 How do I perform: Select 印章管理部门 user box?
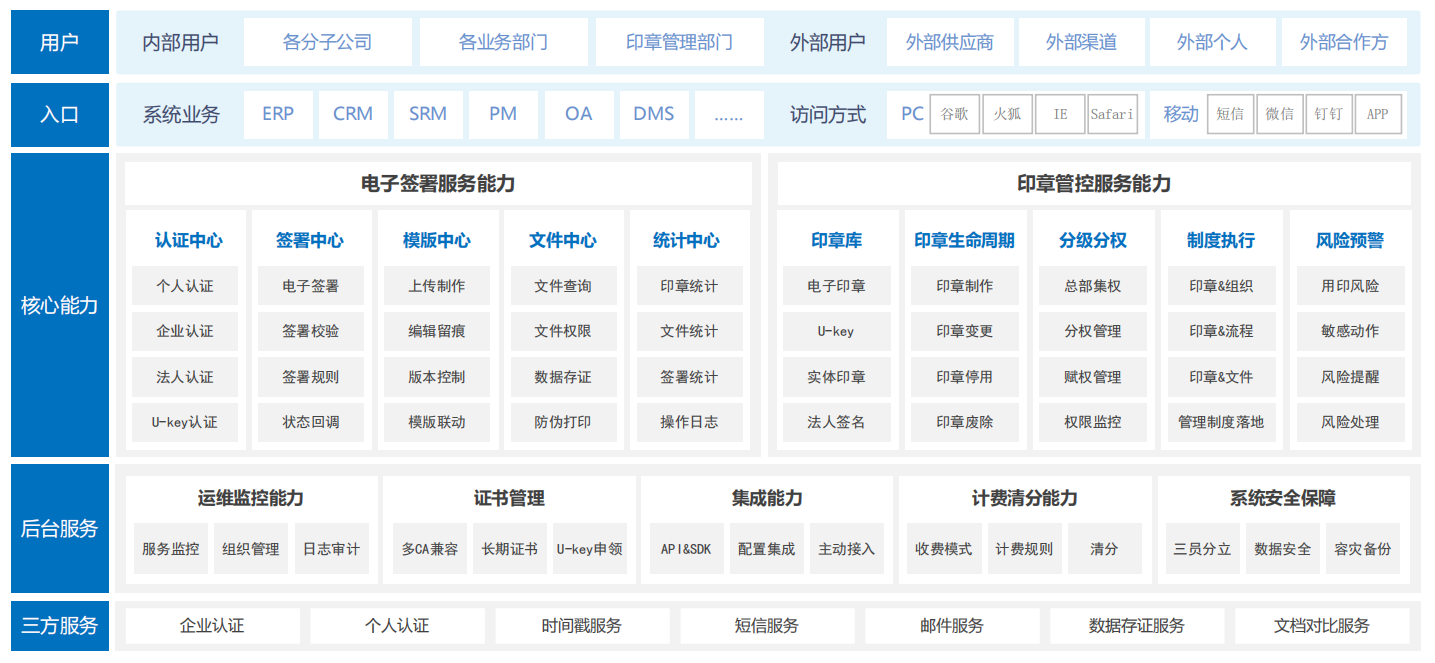[679, 42]
